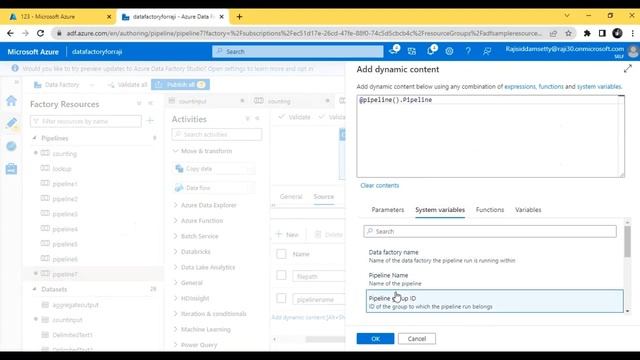Tick the checkbox next to Name header
Screen dimensions: 640x360
[x=281, y=254]
